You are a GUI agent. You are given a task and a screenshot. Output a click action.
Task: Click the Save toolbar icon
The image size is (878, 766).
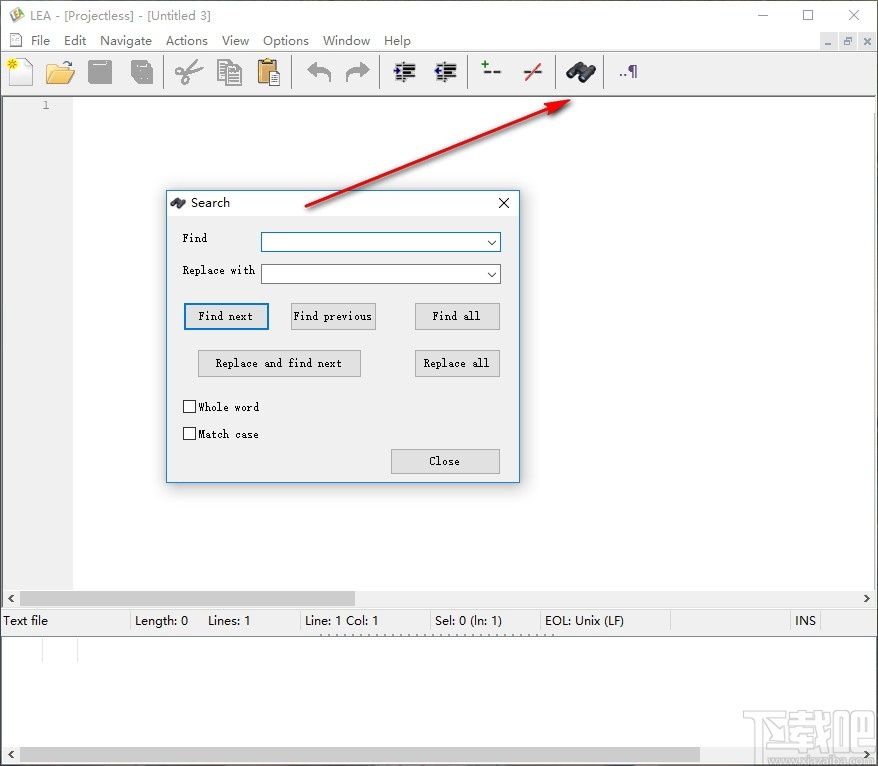coord(100,72)
